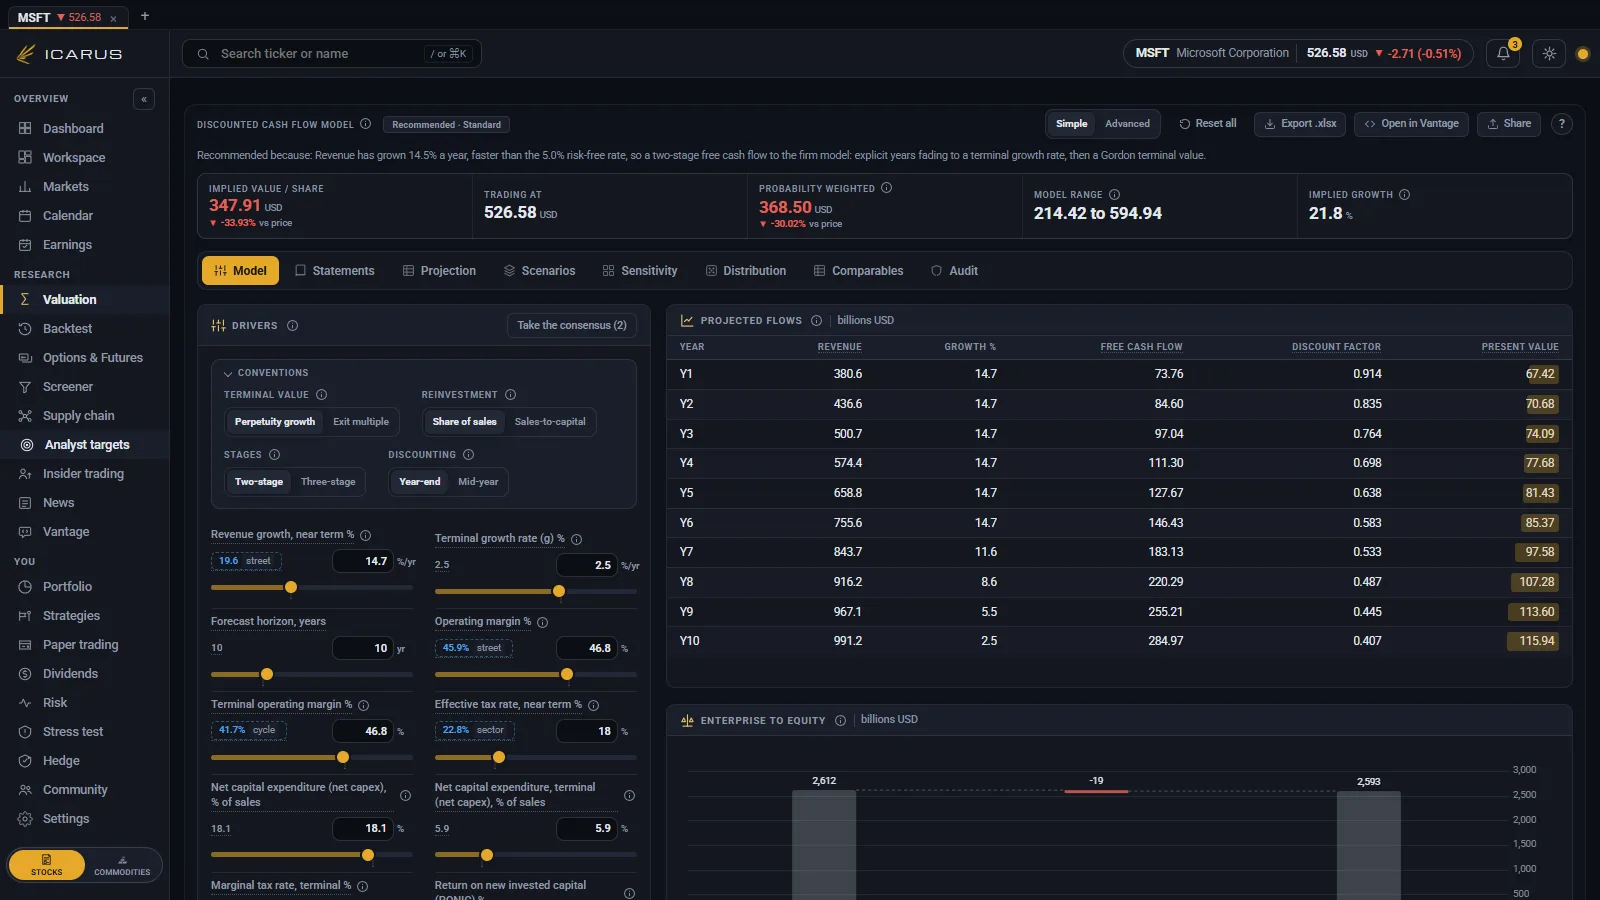Open the Audit tab
This screenshot has width=1600, height=900.
955,271
